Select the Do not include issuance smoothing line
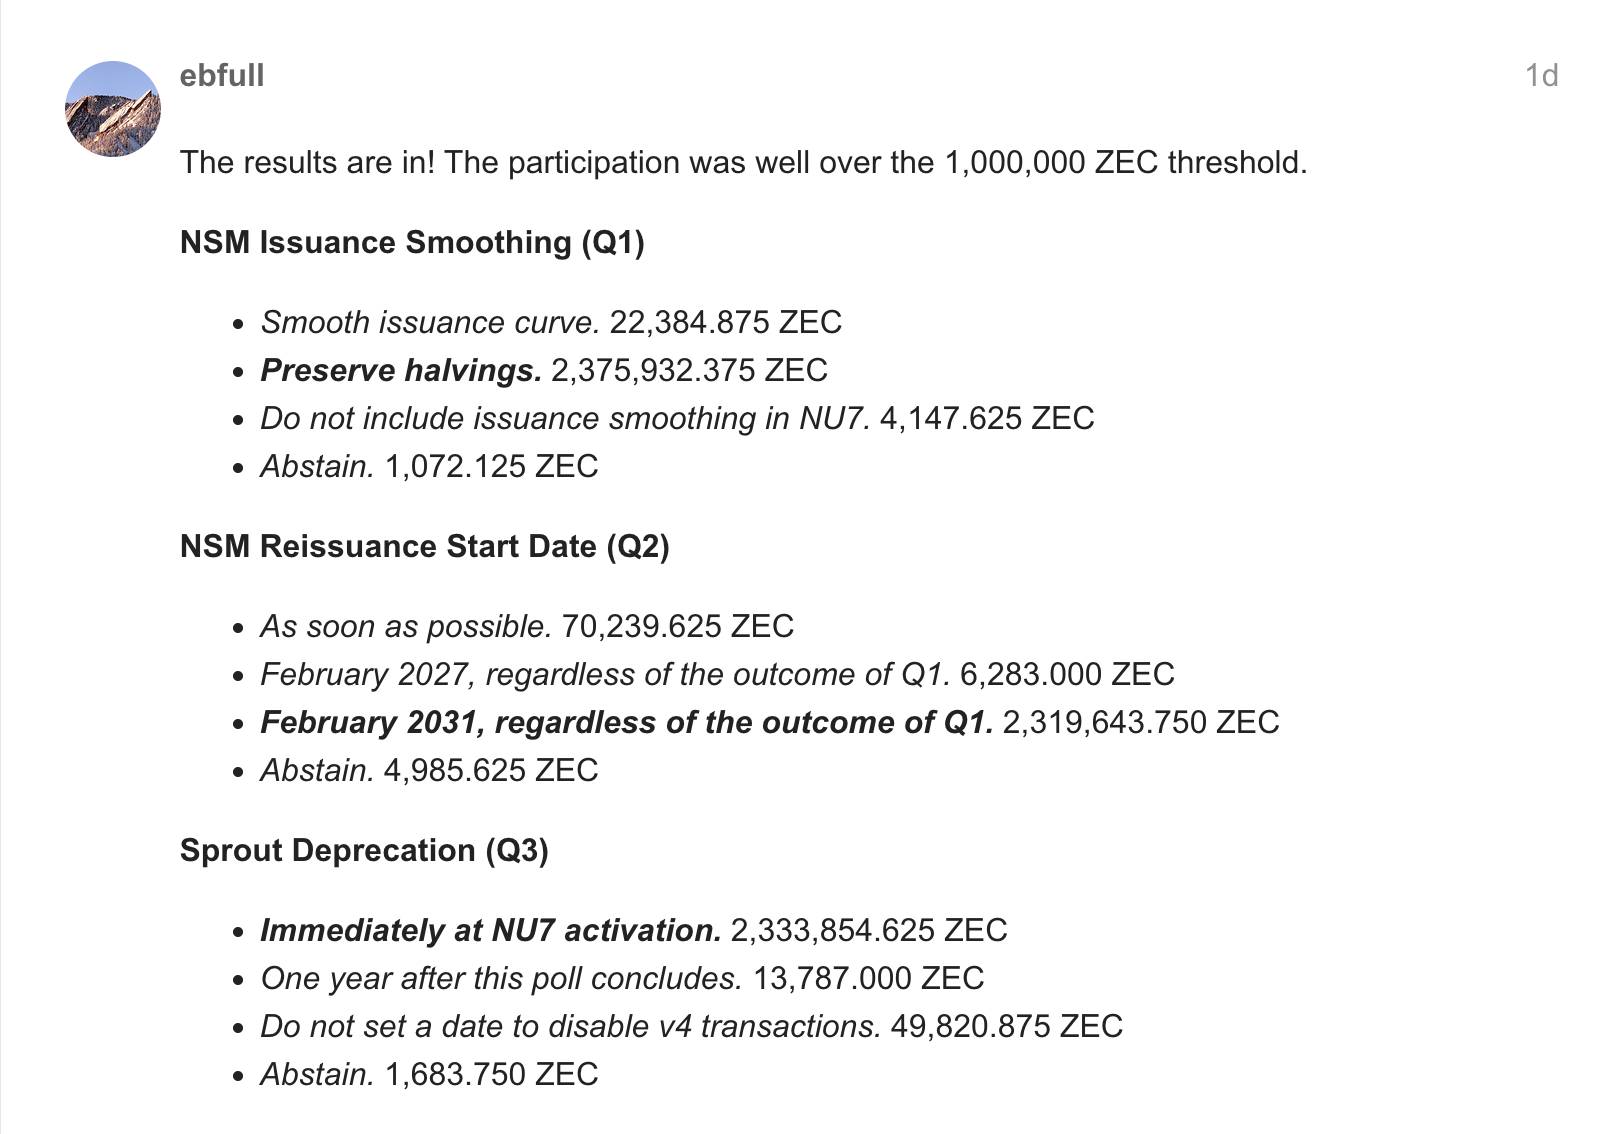Viewport: 1618px width, 1134px height. [x=677, y=419]
